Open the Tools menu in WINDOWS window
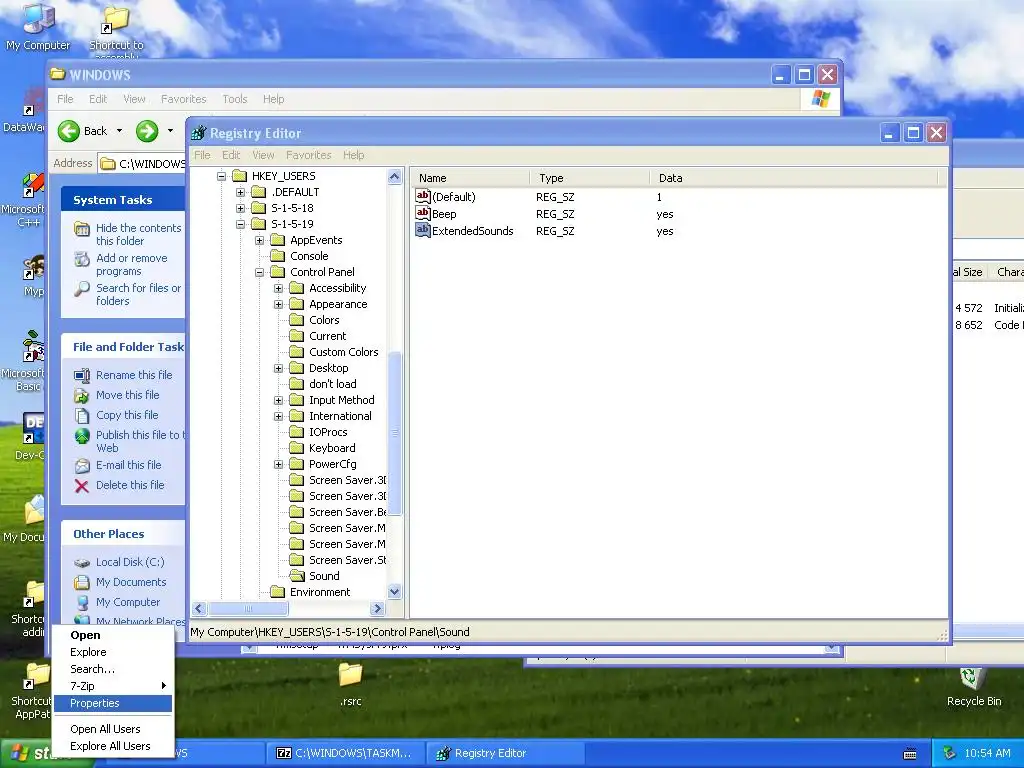 (x=234, y=99)
